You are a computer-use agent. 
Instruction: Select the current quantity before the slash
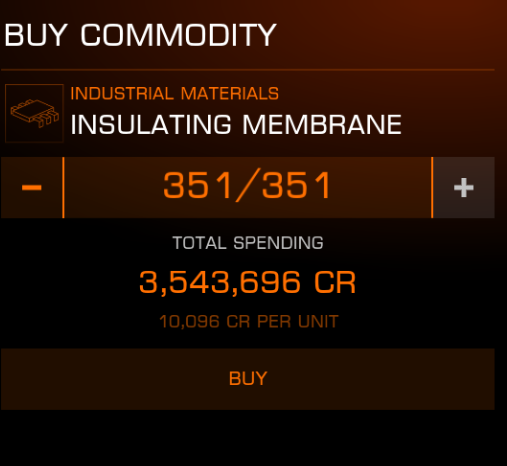click(198, 185)
